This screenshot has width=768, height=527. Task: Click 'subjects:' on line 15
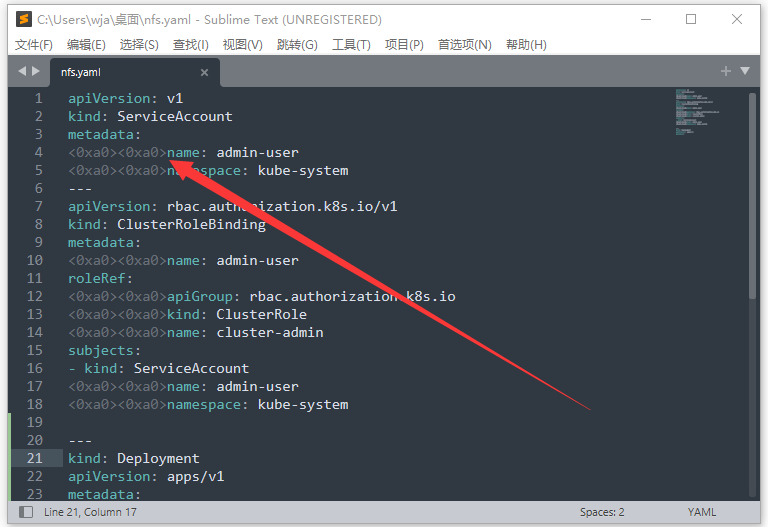[x=104, y=351]
